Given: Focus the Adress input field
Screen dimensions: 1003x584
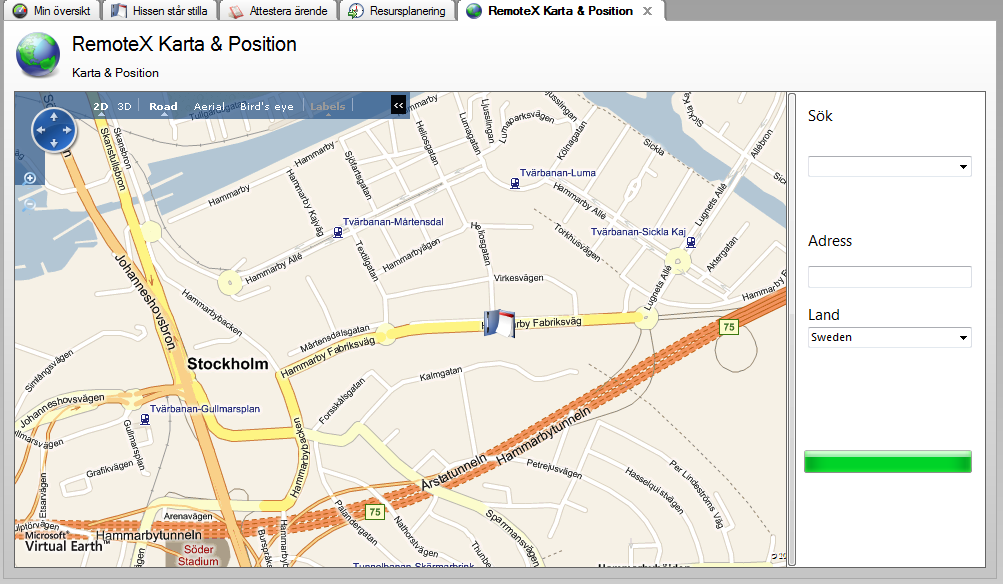Looking at the screenshot, I should (x=890, y=277).
